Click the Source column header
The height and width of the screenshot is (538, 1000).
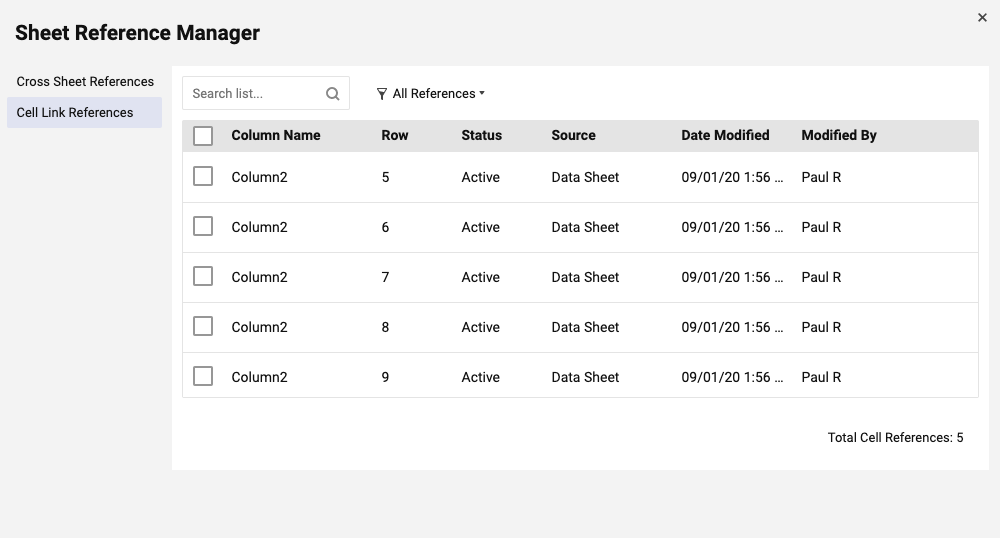click(x=573, y=136)
